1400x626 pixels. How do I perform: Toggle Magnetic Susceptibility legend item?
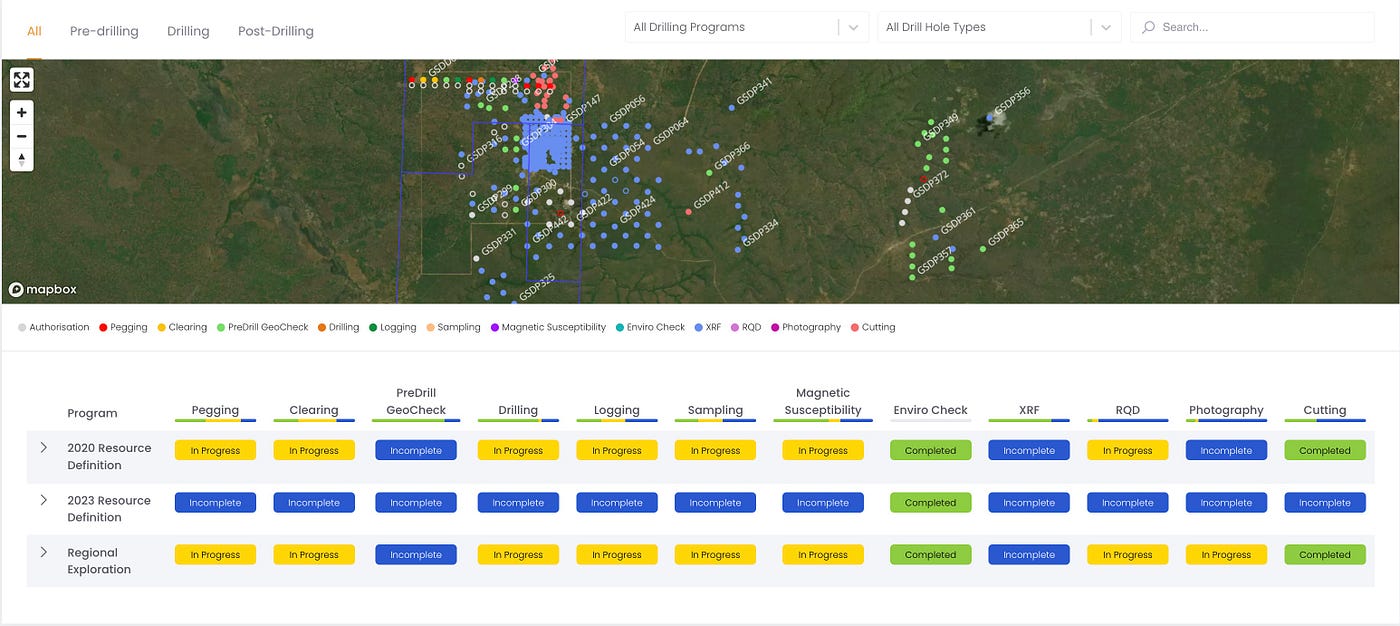[548, 327]
